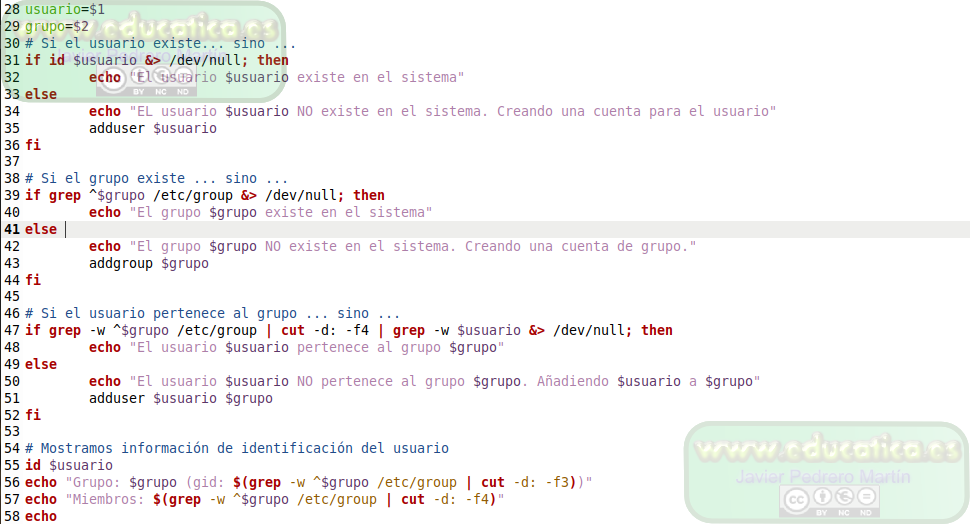Click the fi keyword on line 52

point(33,415)
